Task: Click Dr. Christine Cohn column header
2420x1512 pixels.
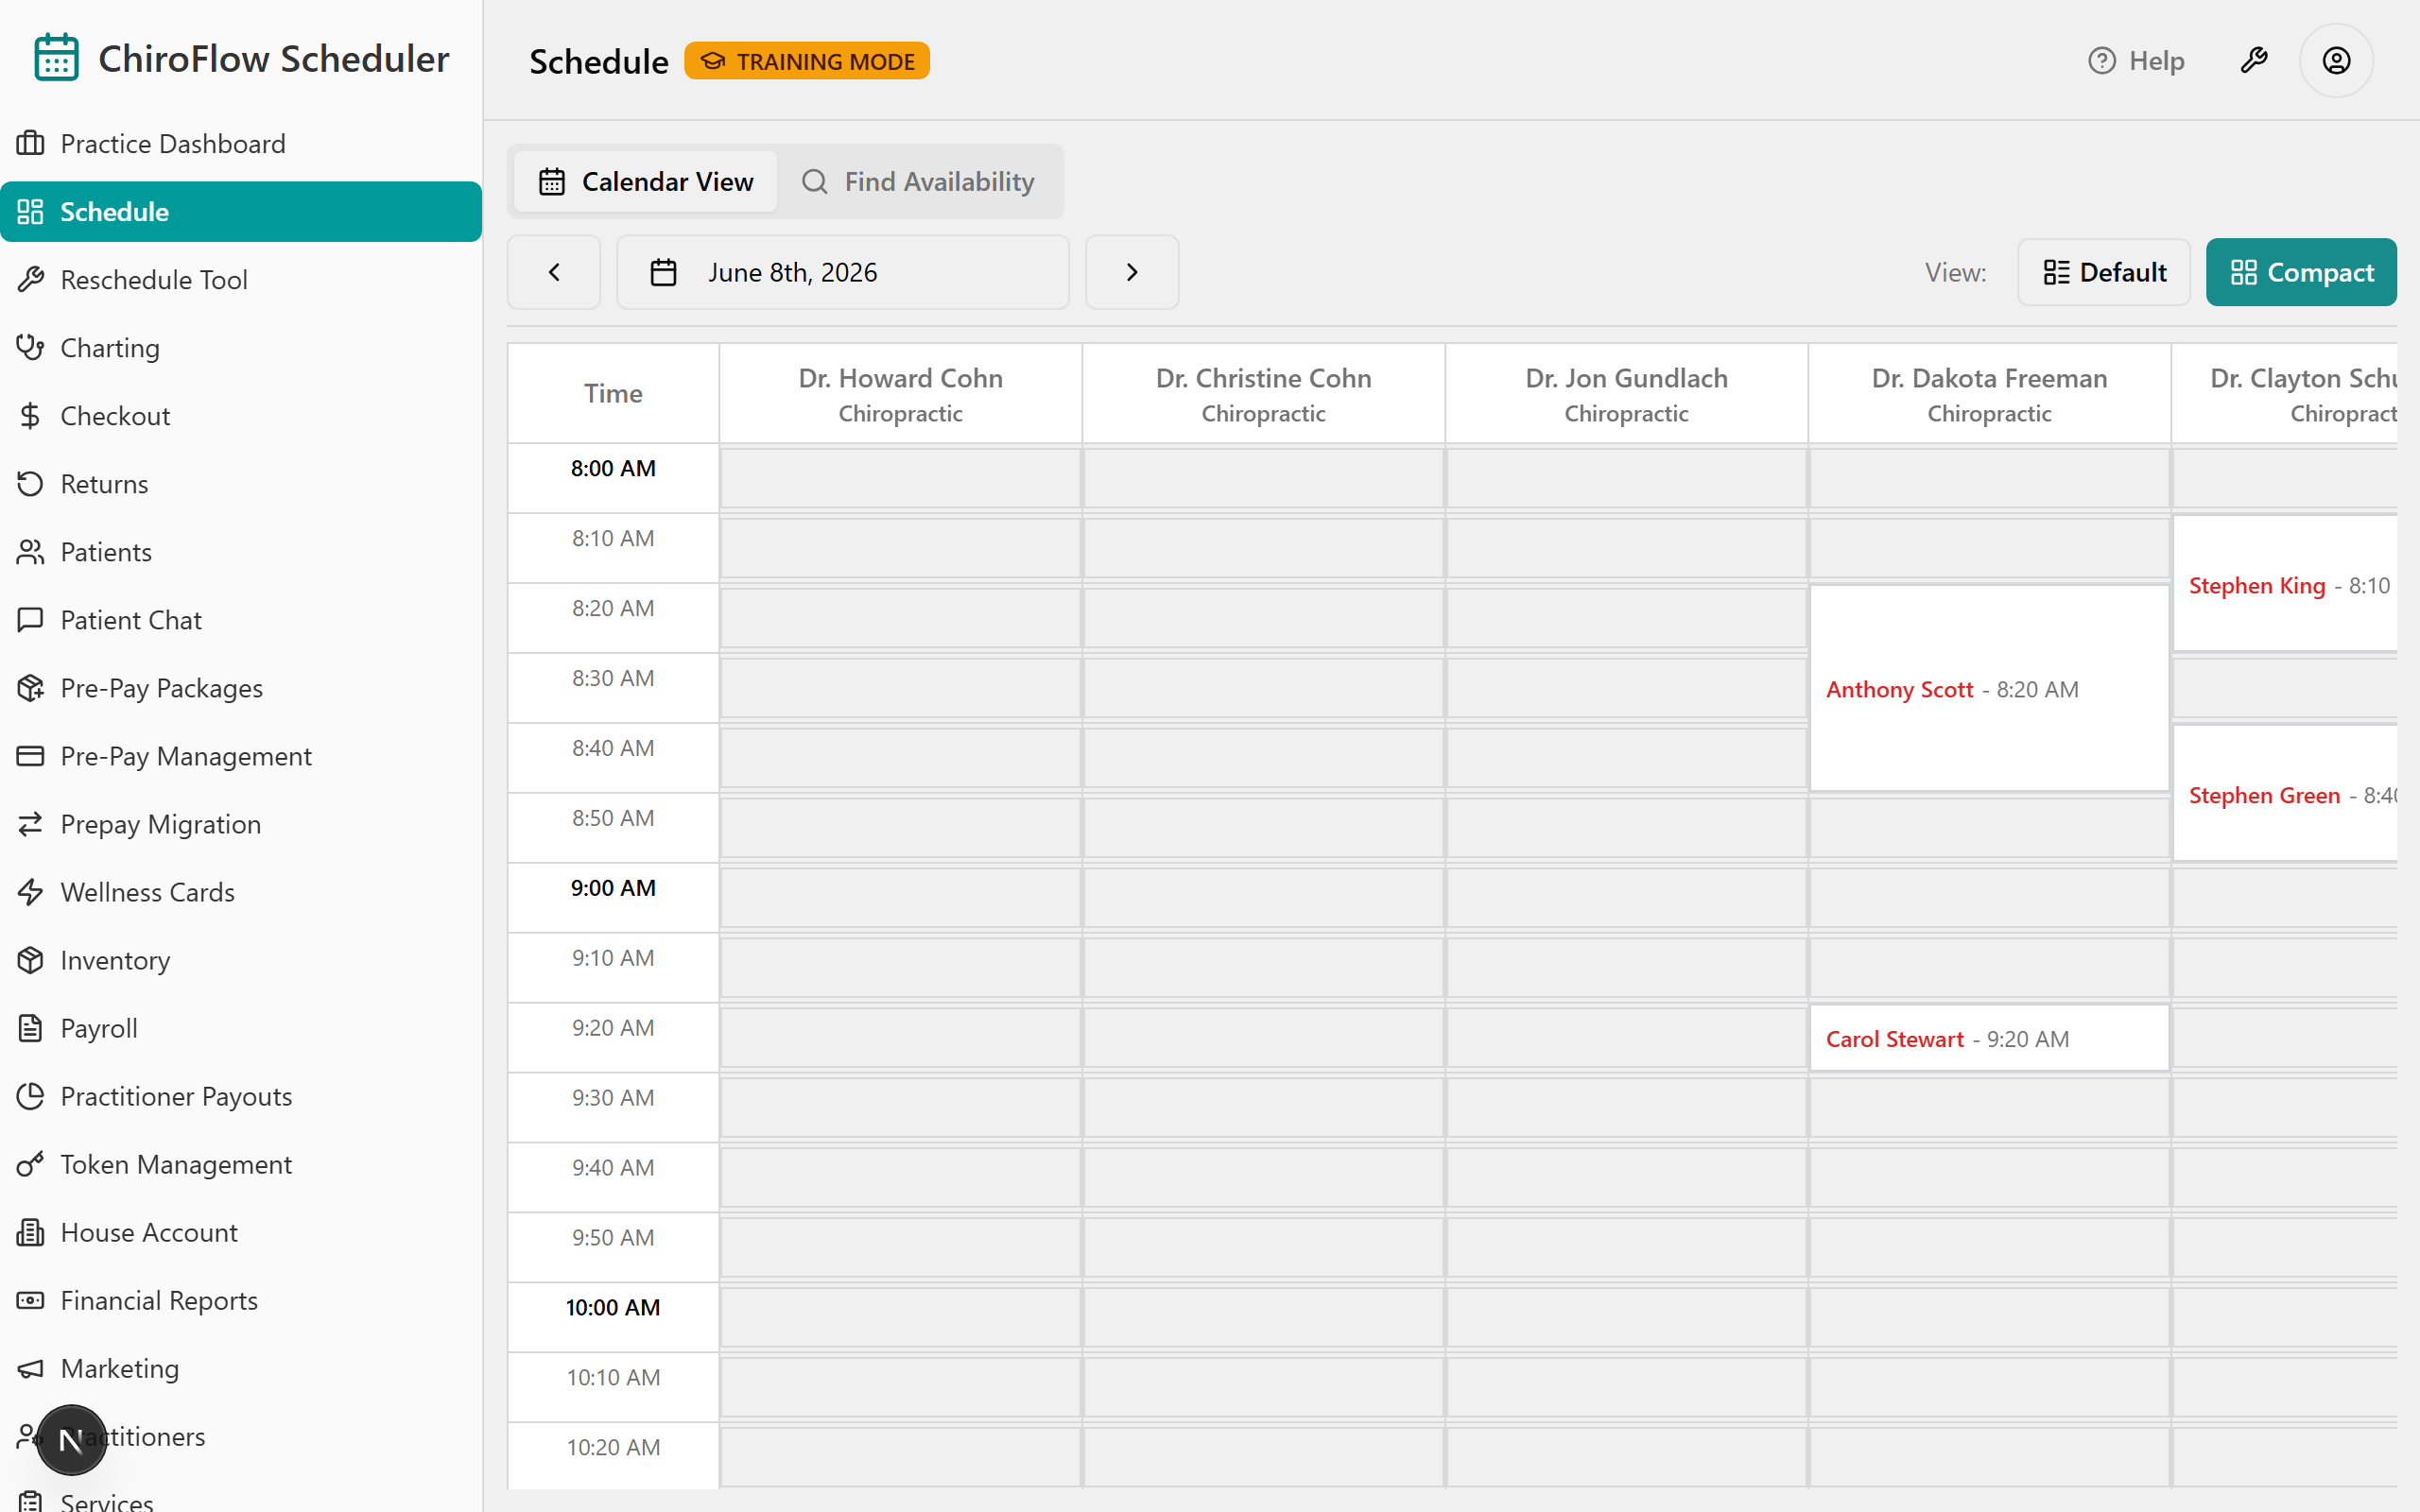Action: [1263, 394]
